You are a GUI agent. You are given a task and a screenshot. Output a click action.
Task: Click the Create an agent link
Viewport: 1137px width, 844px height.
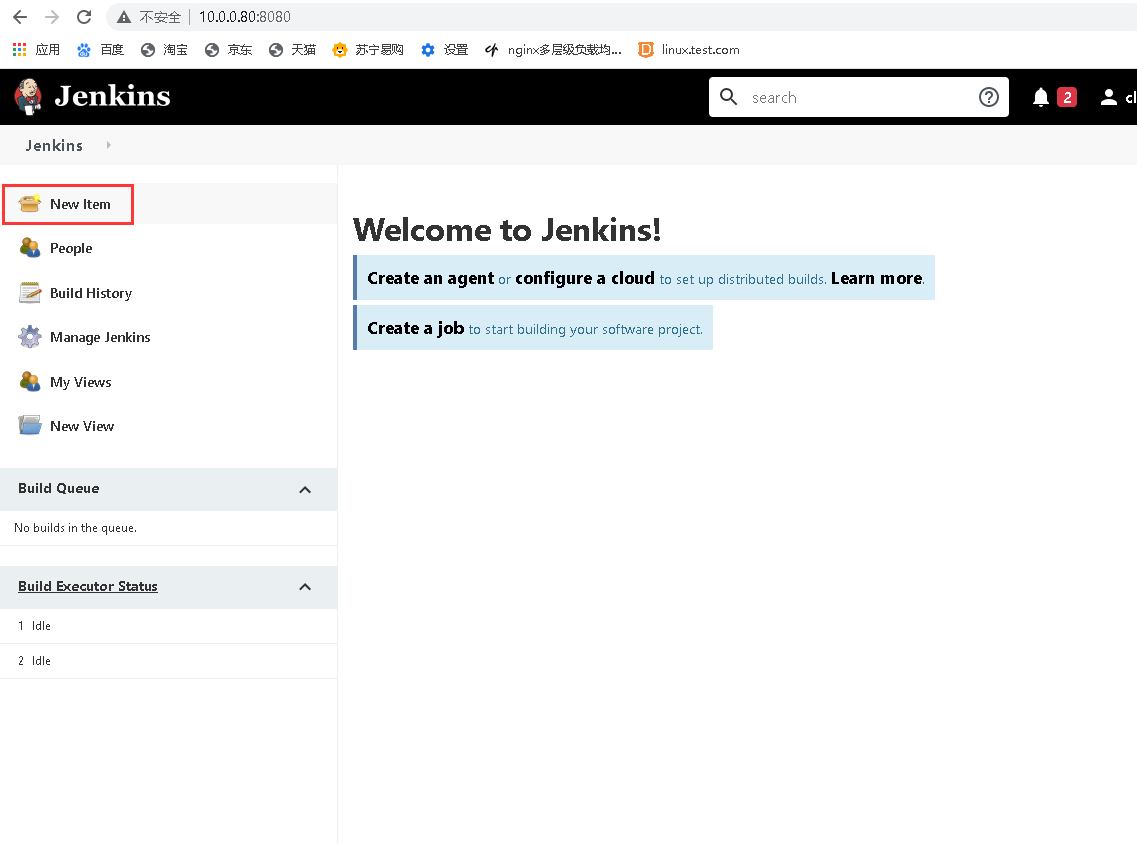[431, 278]
